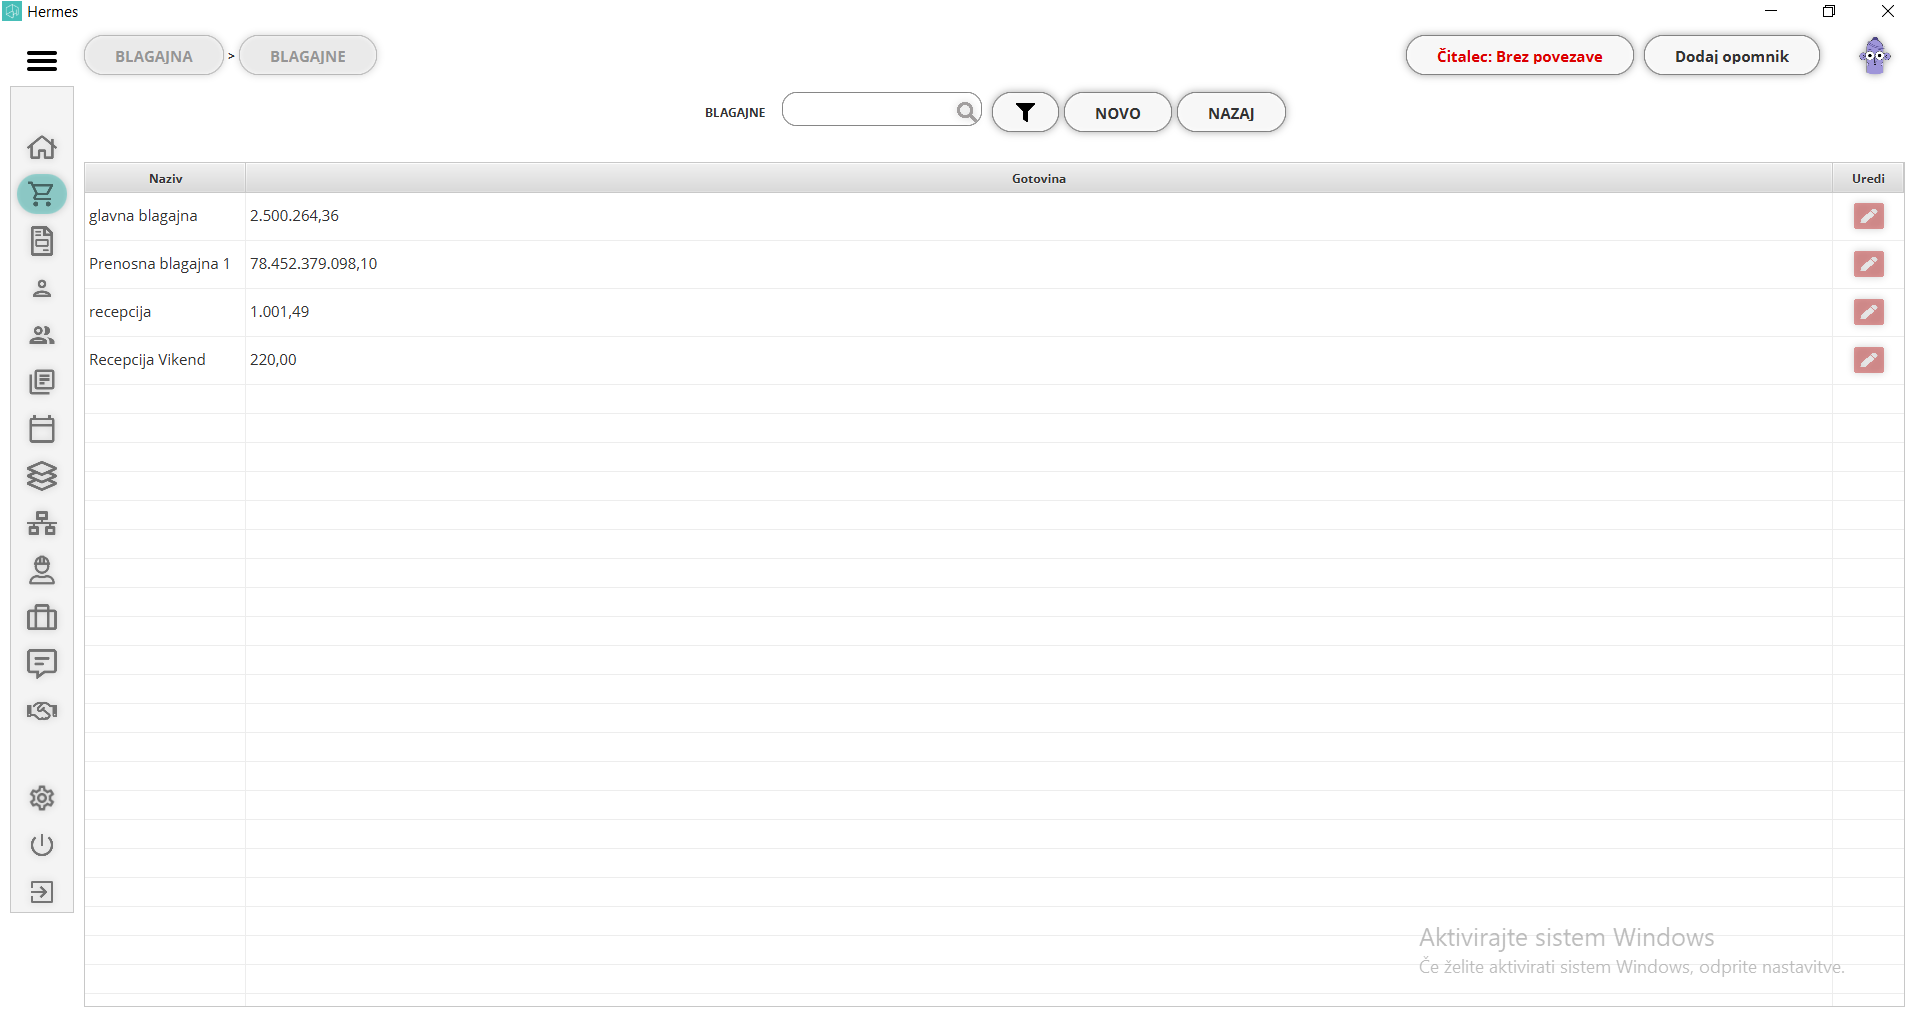This screenshot has height=1023, width=1912.
Task: Sort by the Gotovina column header
Action: (x=1038, y=178)
